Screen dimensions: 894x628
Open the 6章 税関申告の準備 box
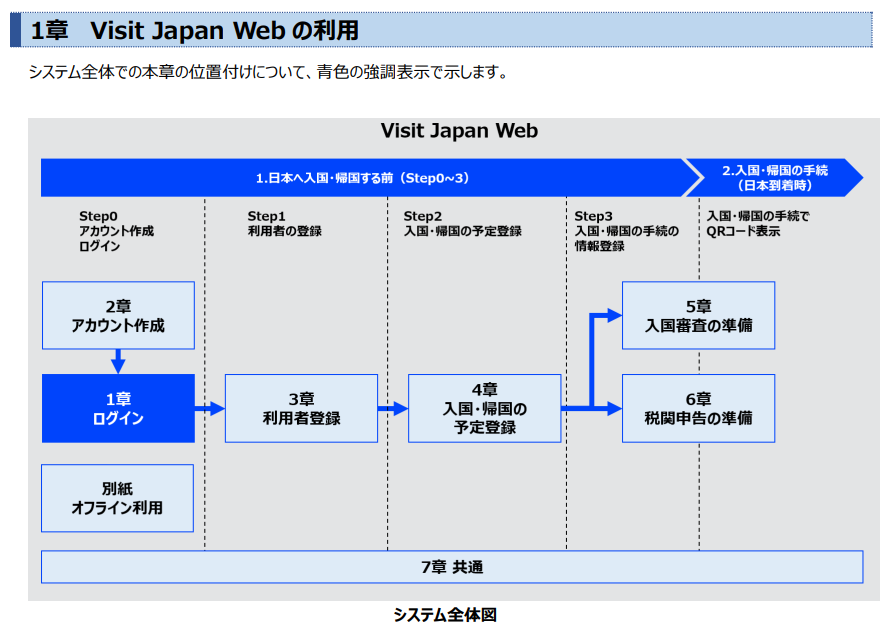(698, 408)
